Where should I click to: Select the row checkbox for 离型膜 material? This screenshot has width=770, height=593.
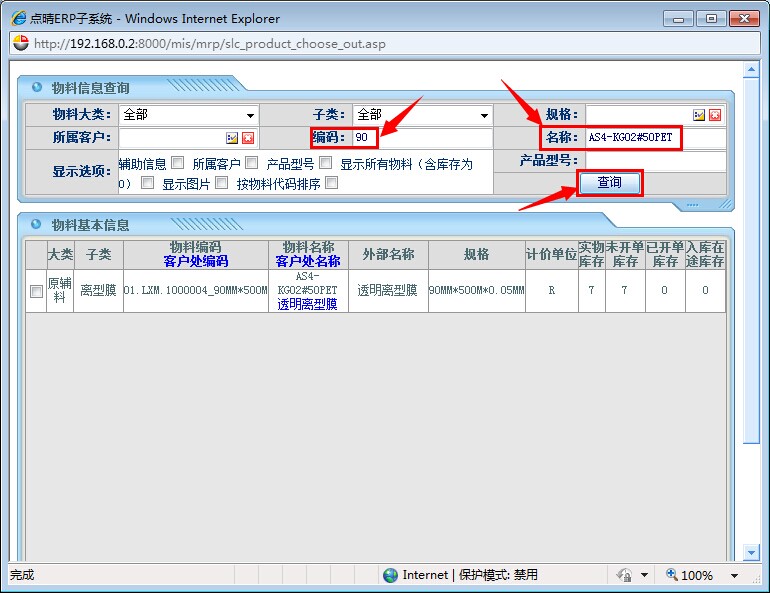(36, 291)
